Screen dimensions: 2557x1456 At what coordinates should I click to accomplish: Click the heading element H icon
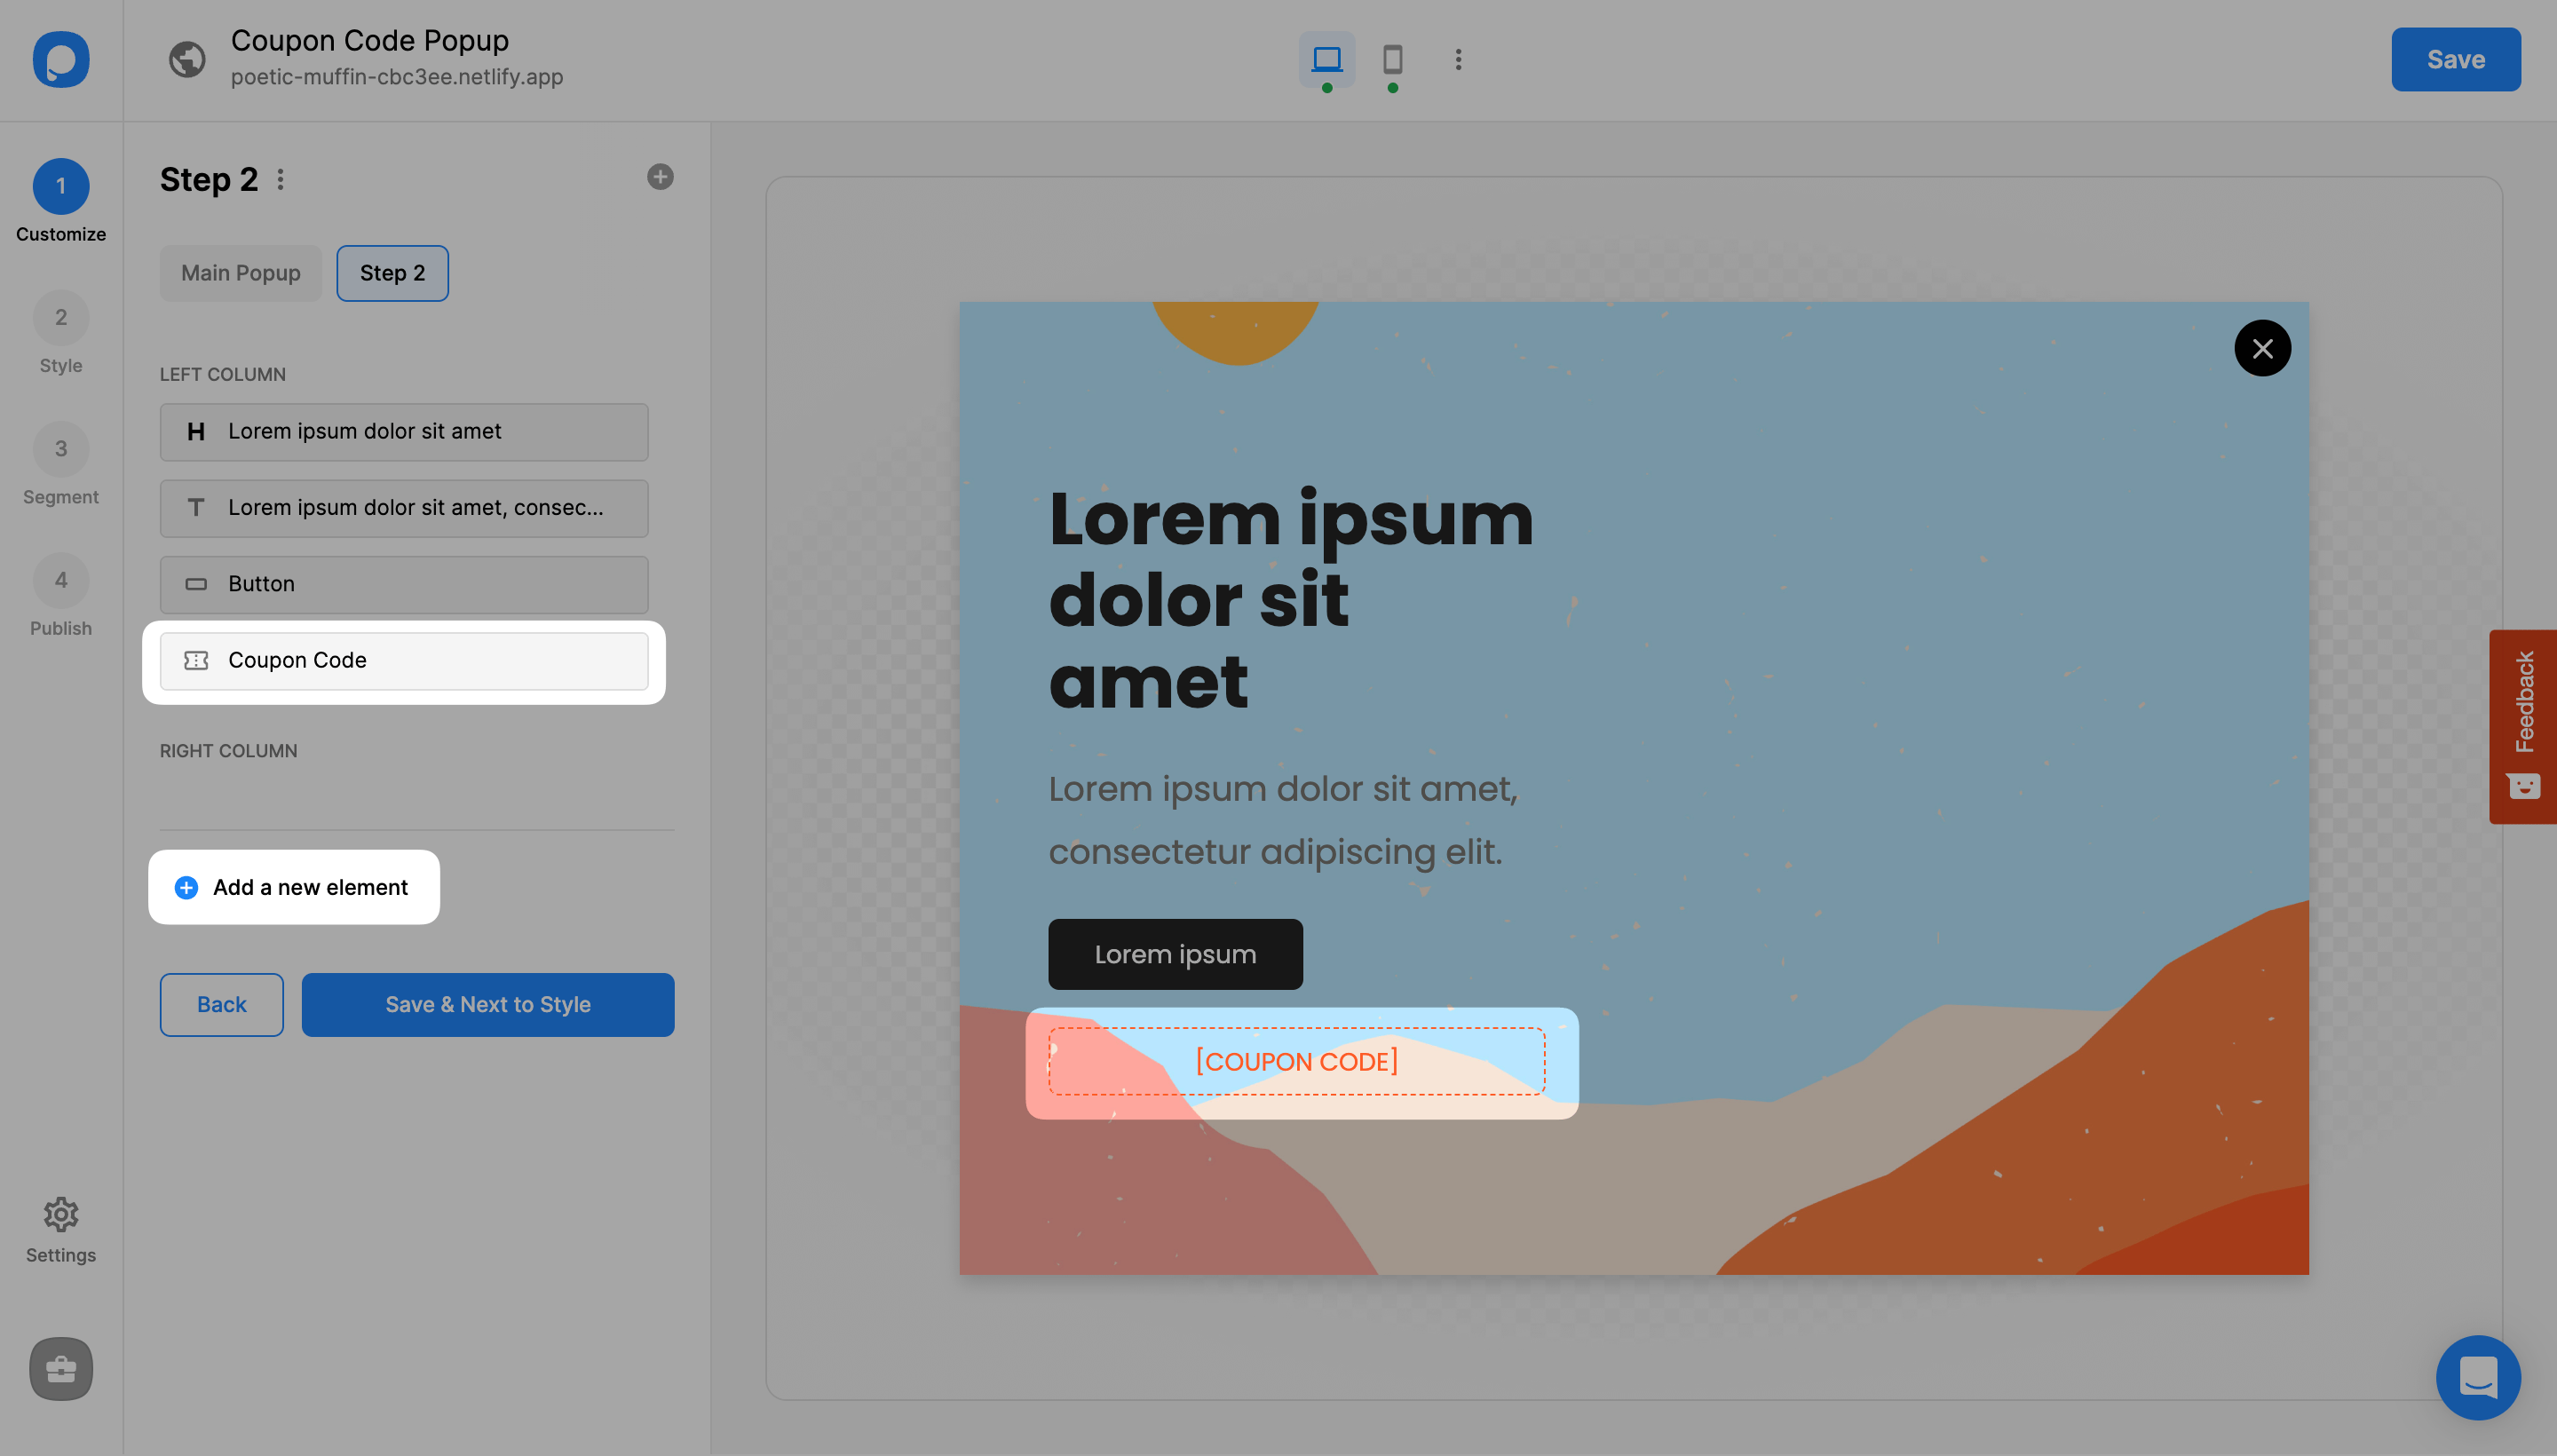tap(192, 431)
